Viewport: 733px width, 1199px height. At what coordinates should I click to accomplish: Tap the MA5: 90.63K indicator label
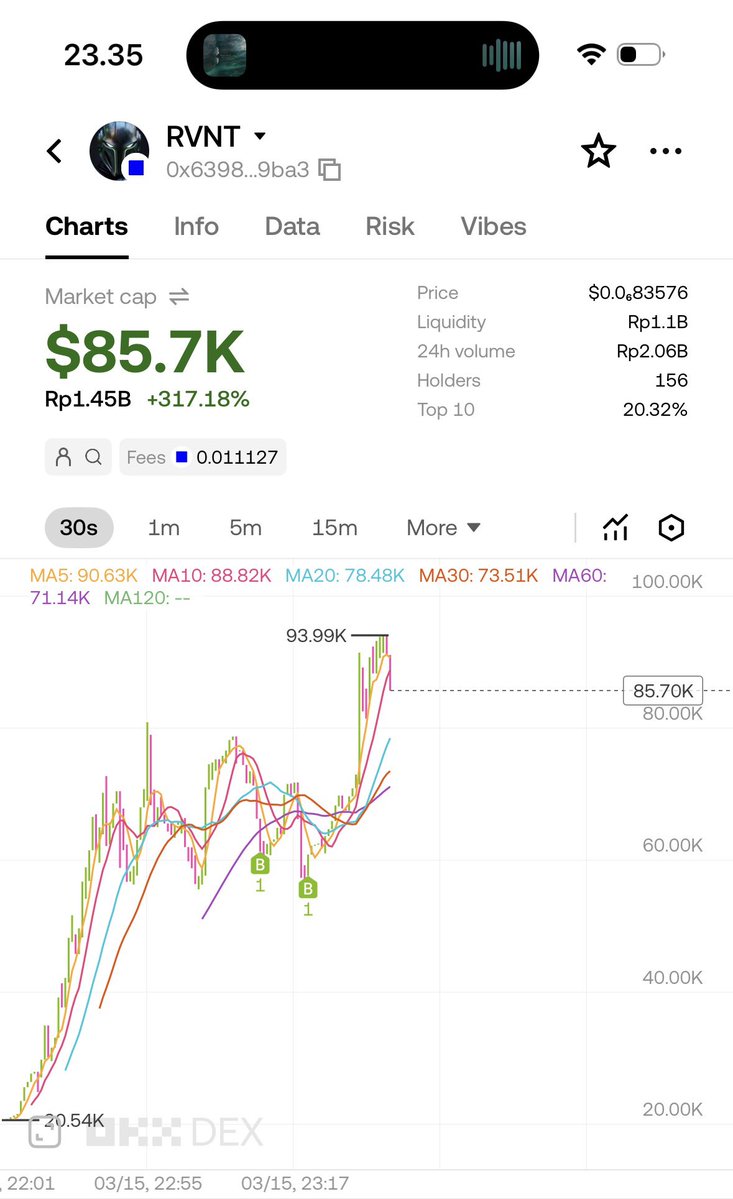coord(83,576)
